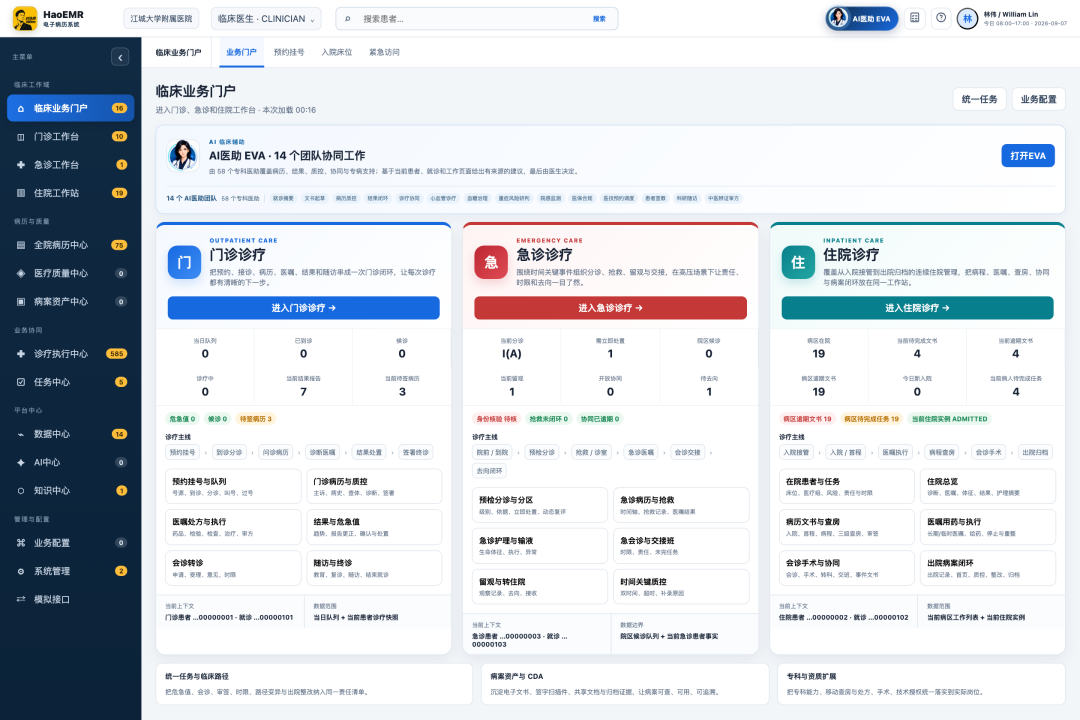Open 门诊病历与质控 card

374,487
